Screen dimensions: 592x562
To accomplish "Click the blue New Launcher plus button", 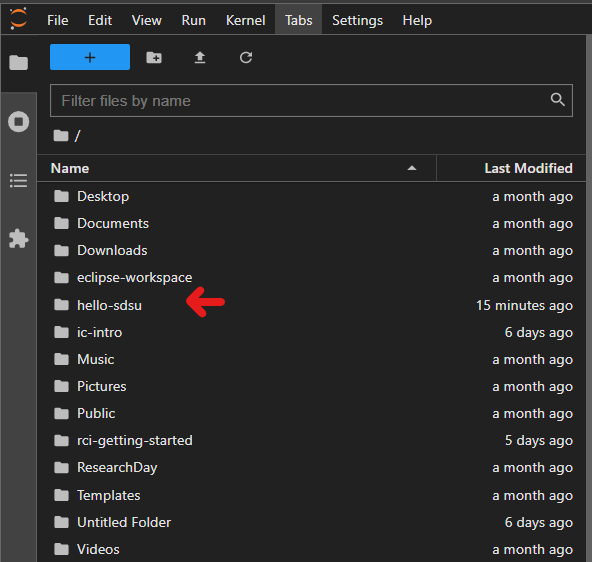I will pyautogui.click(x=90, y=57).
